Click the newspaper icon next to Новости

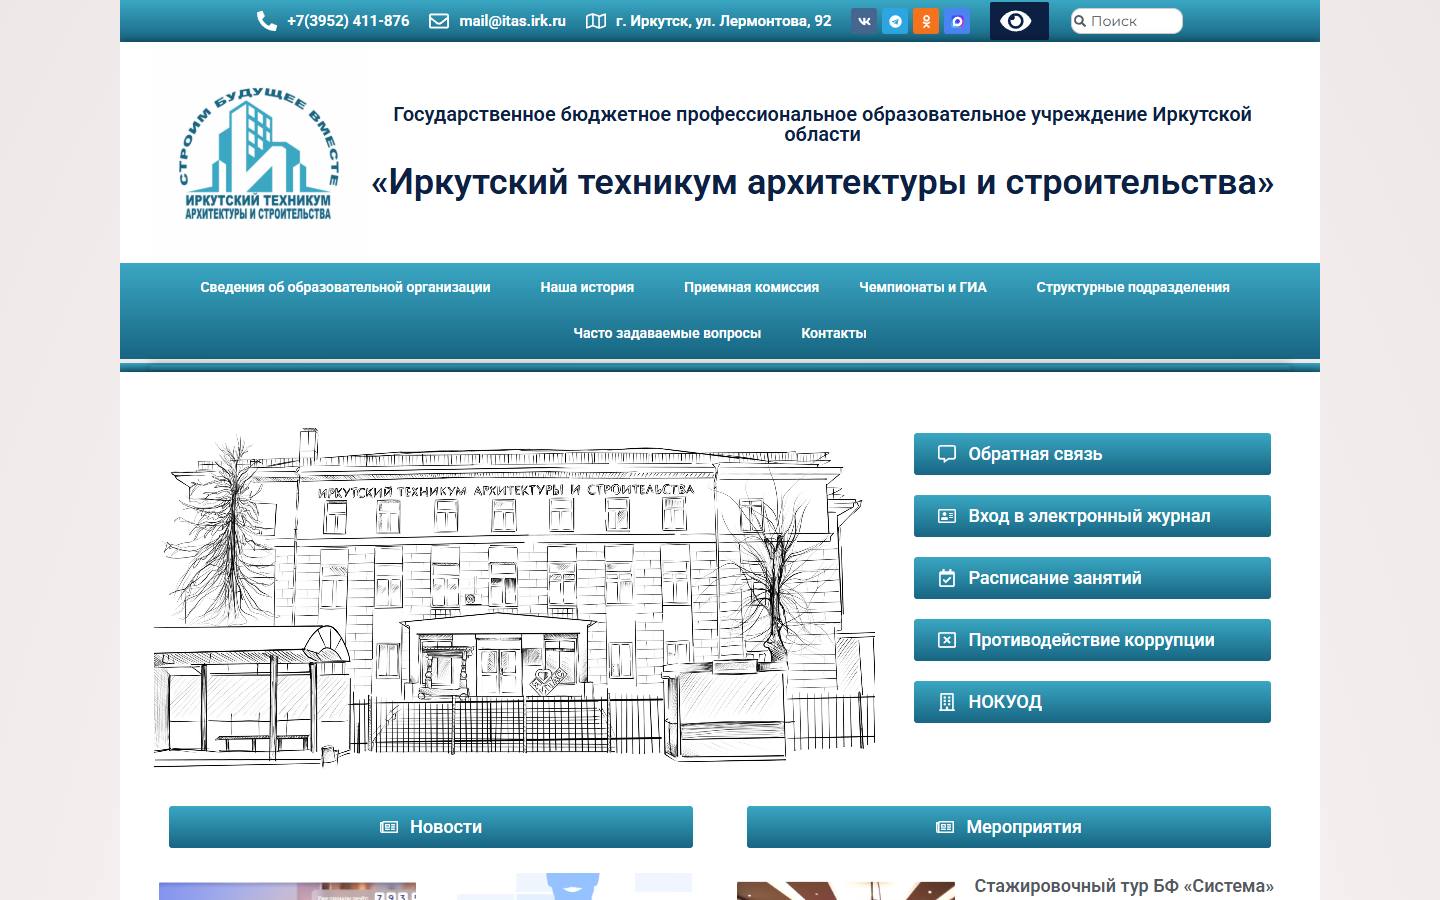coord(389,827)
